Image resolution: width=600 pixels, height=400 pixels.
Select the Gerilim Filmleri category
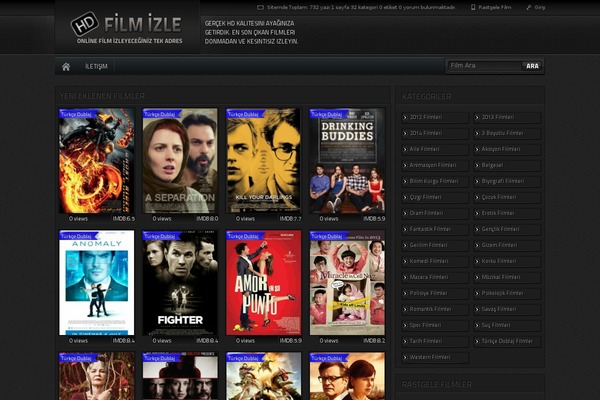pyautogui.click(x=435, y=245)
